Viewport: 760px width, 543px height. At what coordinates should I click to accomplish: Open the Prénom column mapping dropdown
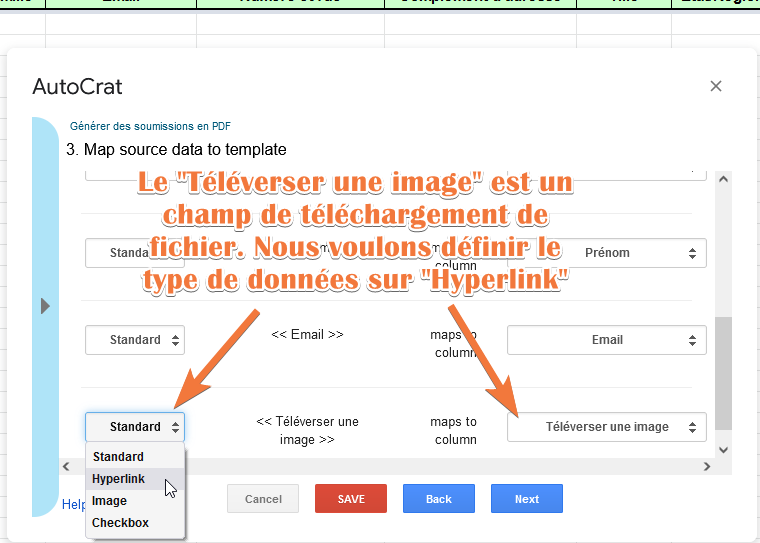click(x=607, y=253)
